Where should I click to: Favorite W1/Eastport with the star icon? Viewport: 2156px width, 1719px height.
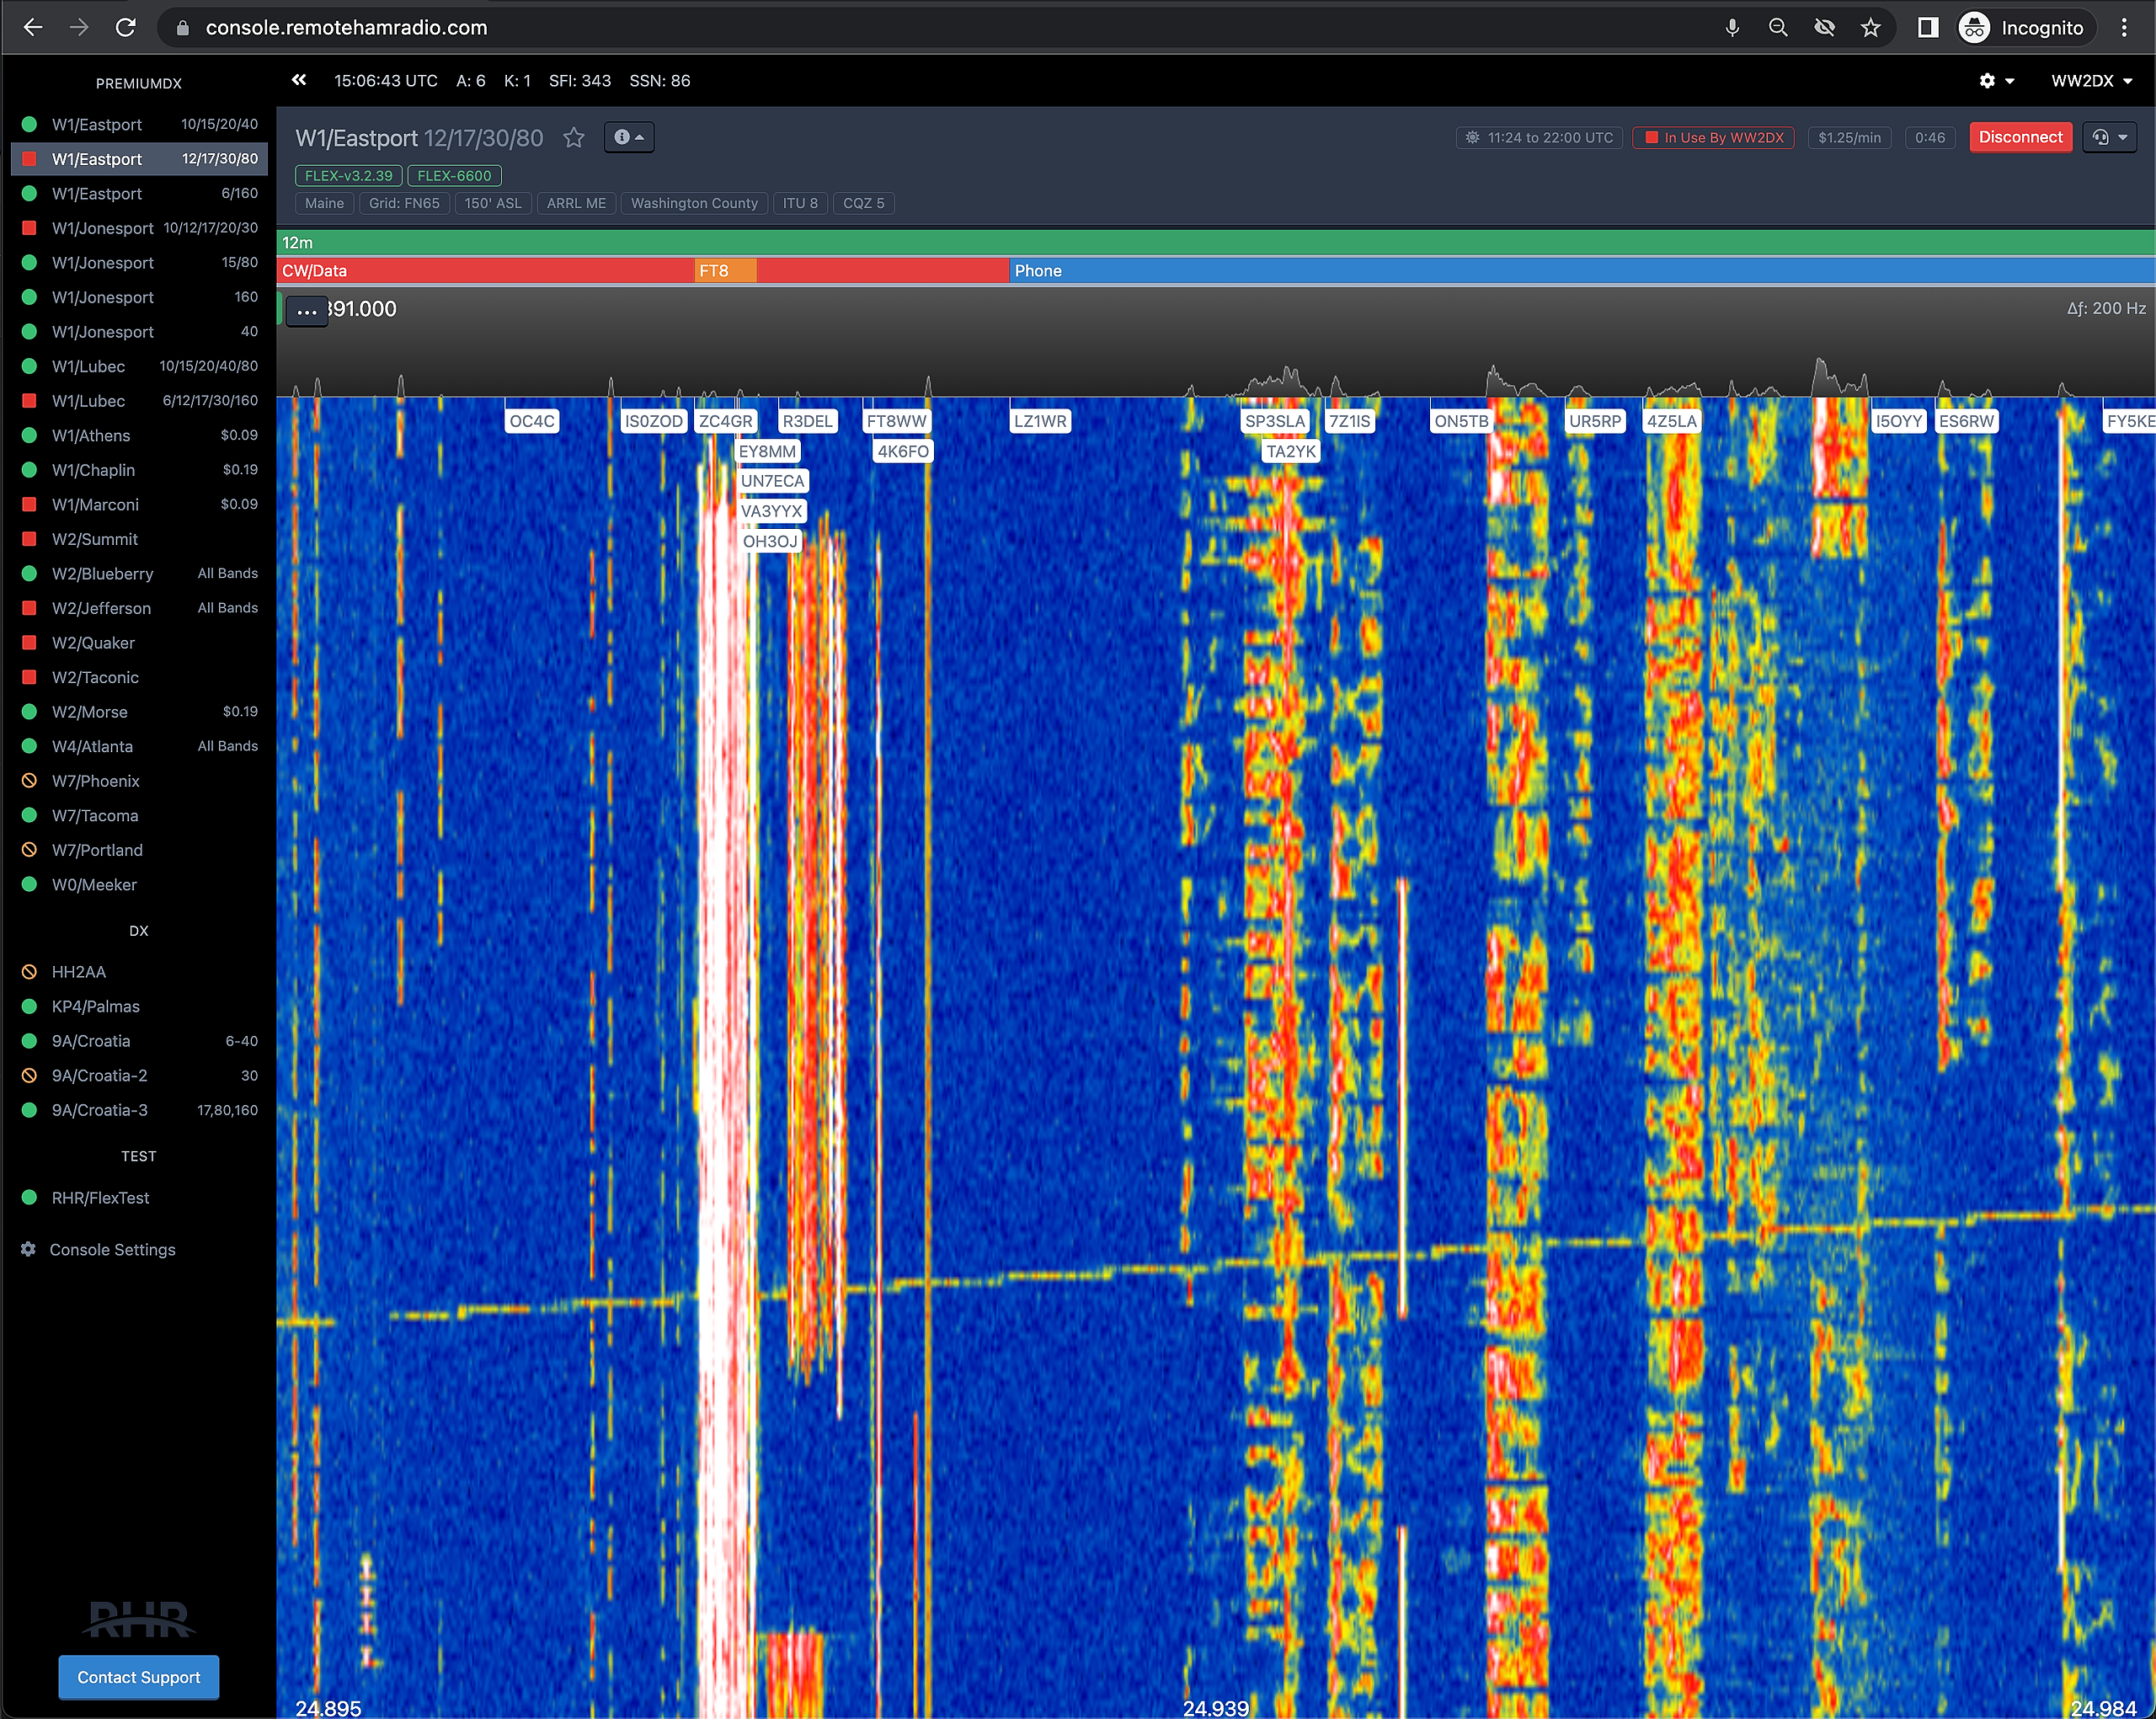[x=574, y=138]
